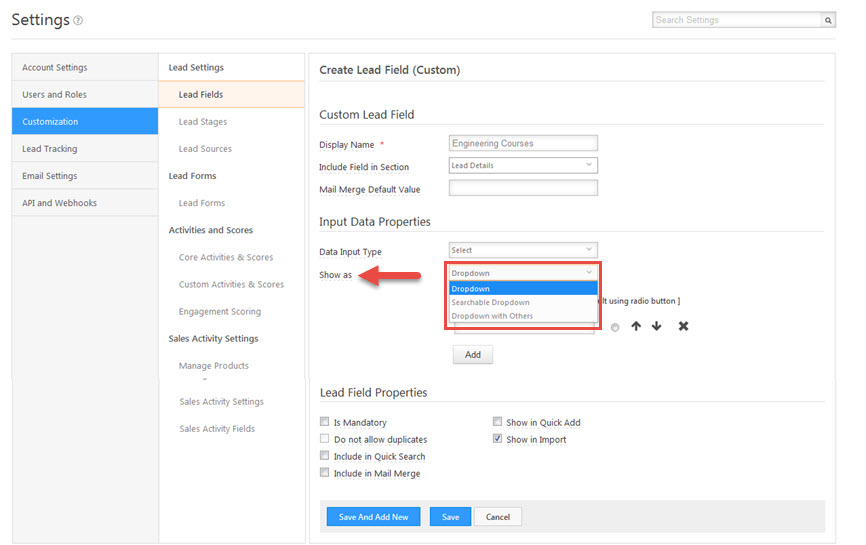Click the help icon beside Settings

(79, 21)
